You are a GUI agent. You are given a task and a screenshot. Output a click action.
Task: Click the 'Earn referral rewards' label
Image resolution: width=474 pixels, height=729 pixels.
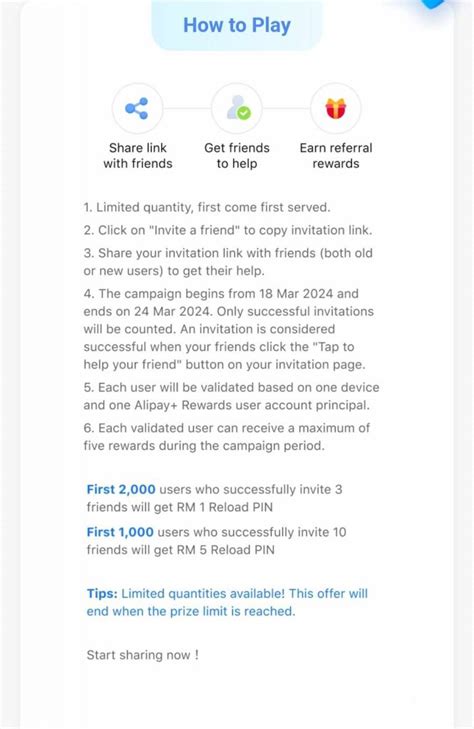(336, 156)
